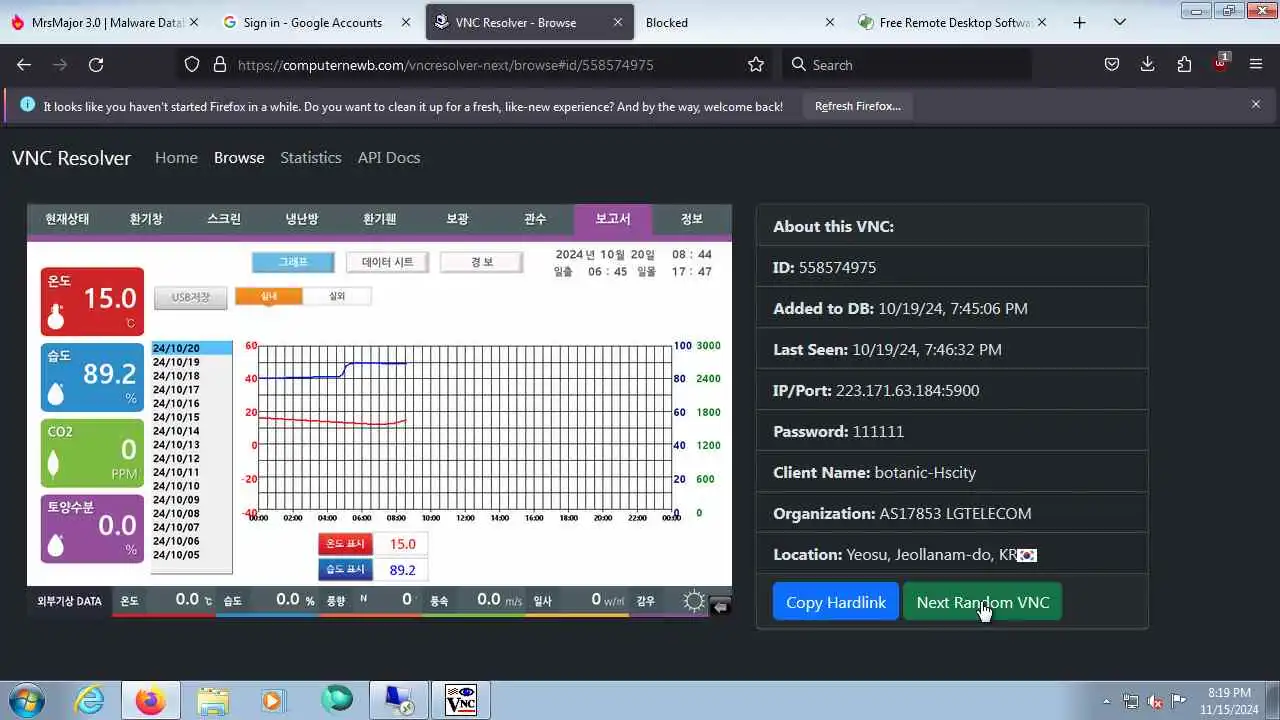Click the Windows Start orb

pyautogui.click(x=25, y=700)
